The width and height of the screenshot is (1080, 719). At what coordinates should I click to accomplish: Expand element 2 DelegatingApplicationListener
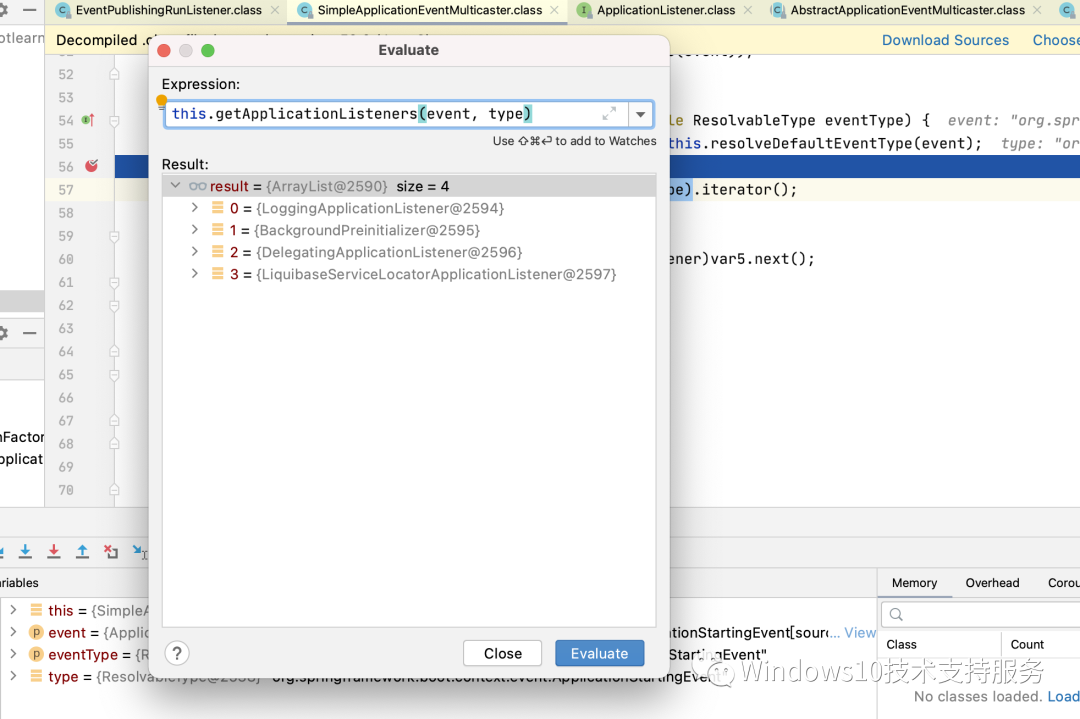[194, 251]
